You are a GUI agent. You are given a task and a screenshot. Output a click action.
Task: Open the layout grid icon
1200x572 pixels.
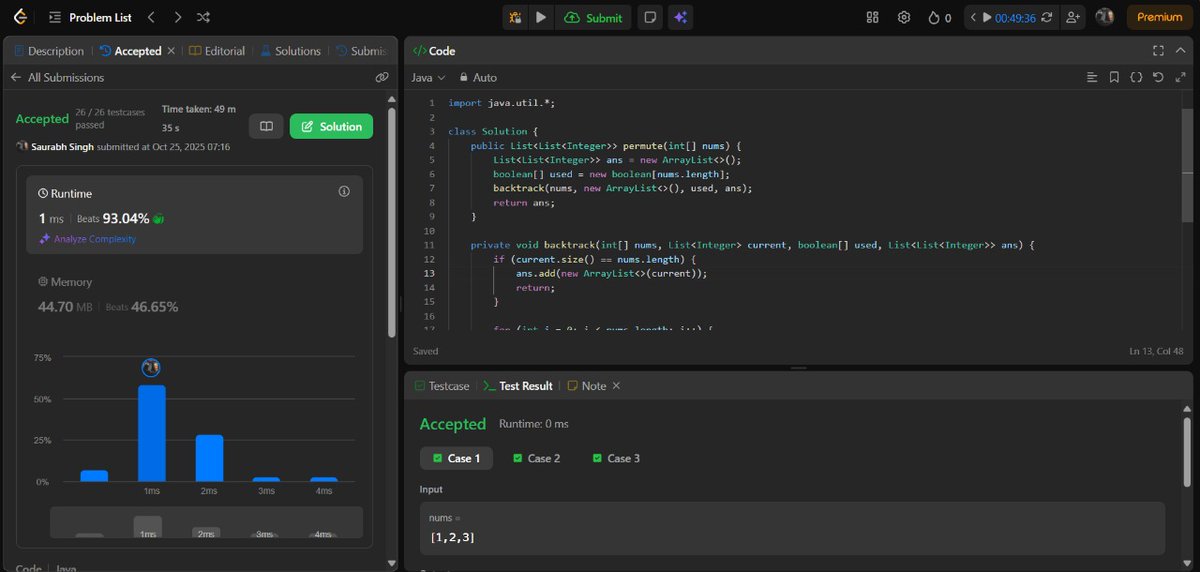coord(872,18)
